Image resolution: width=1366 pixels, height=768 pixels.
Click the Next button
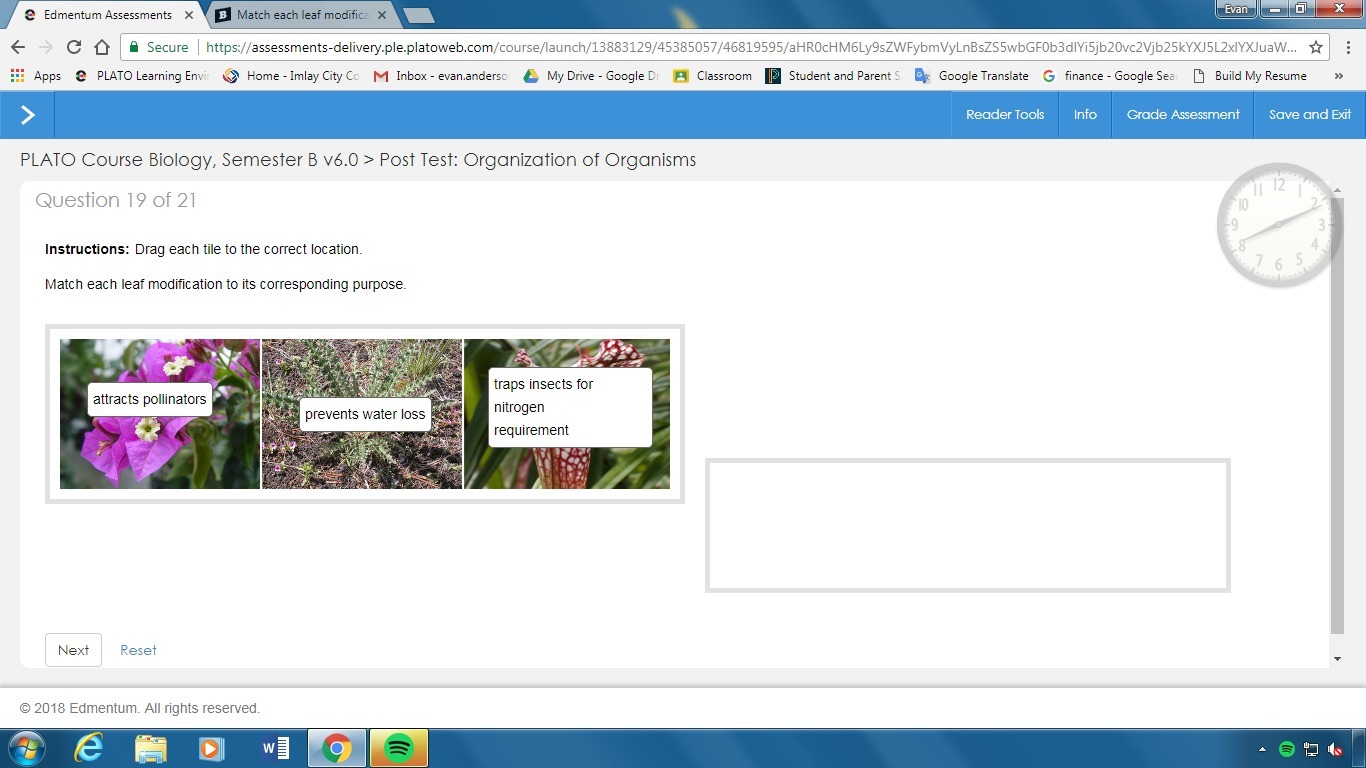[73, 650]
